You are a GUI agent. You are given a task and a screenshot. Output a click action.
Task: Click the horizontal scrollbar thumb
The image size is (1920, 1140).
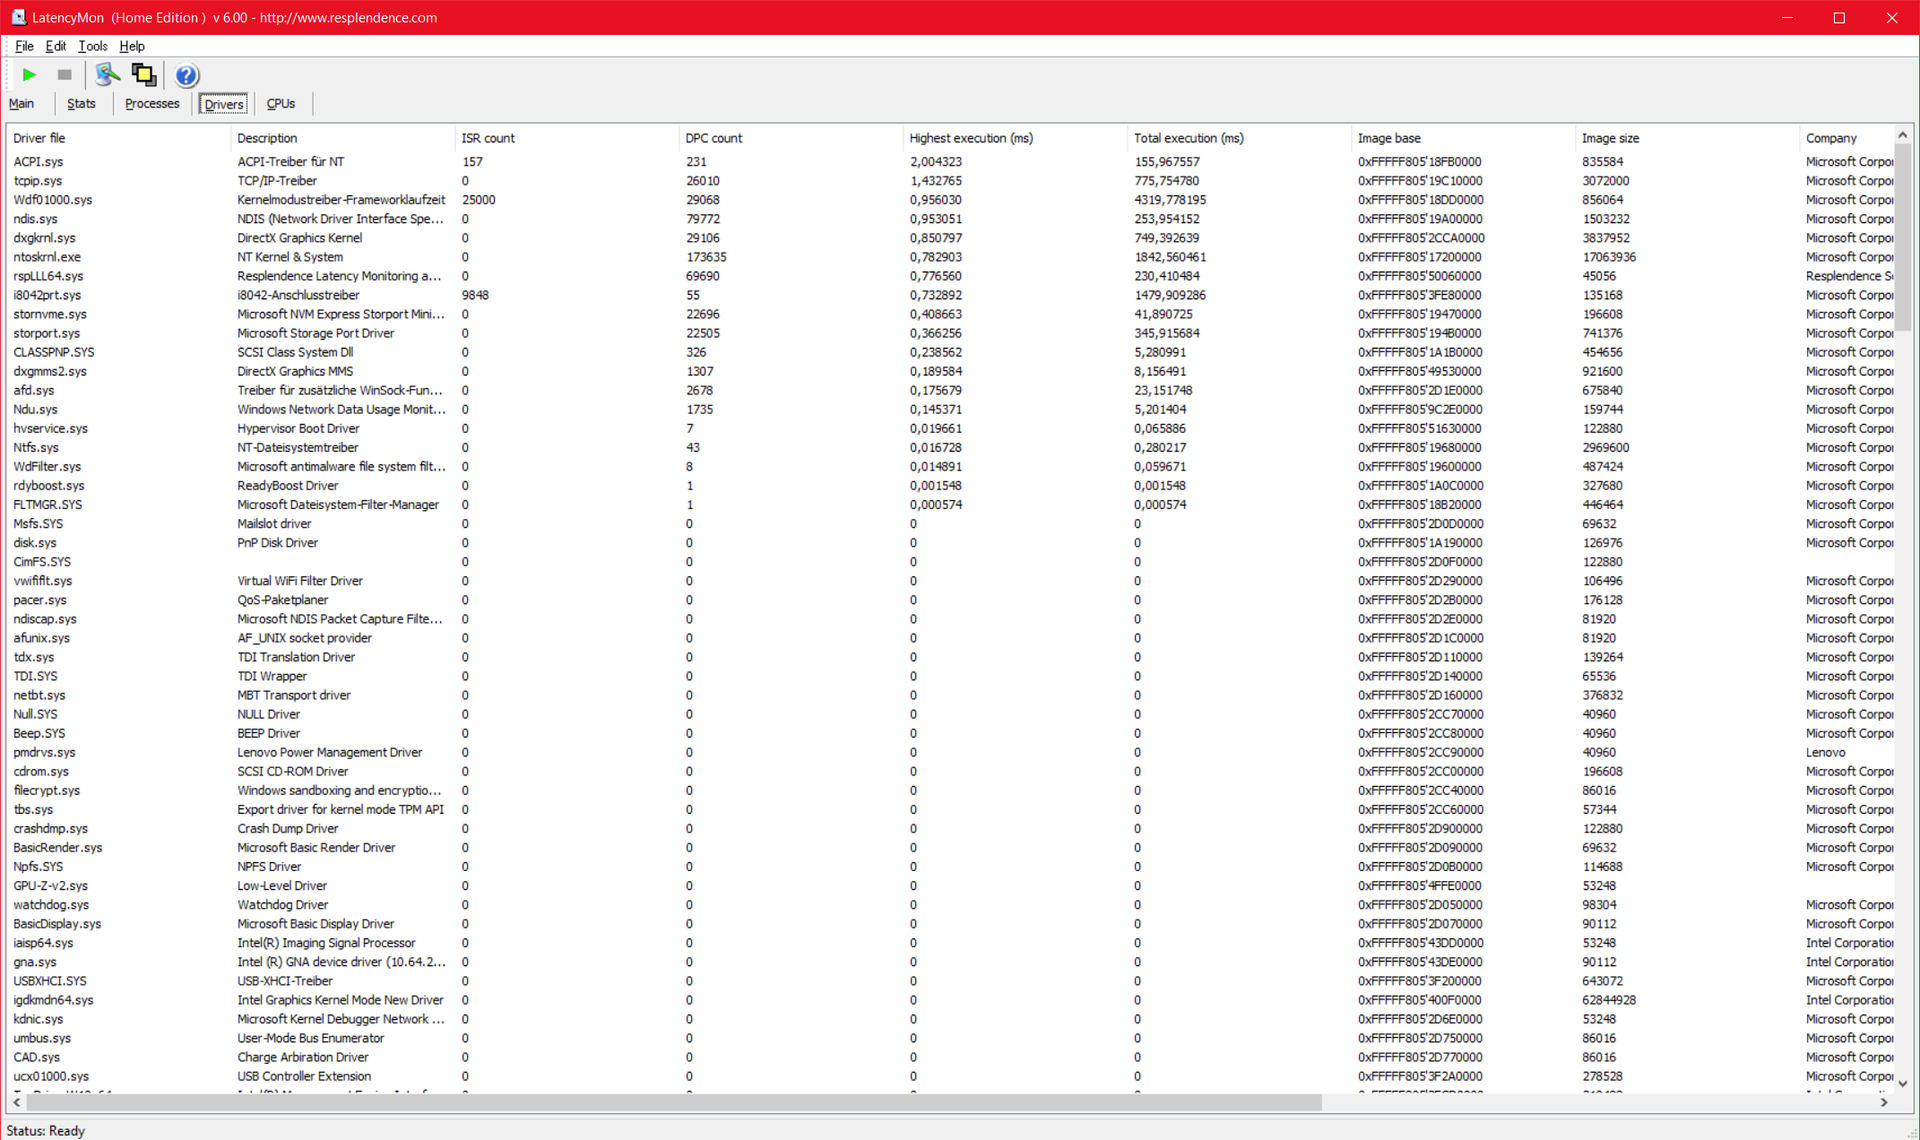click(672, 1102)
